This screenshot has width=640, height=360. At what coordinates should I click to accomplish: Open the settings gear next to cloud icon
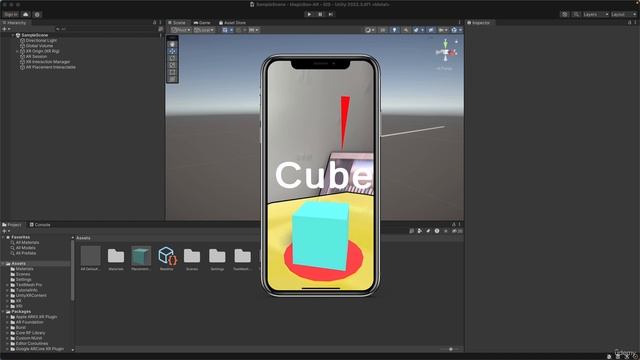[x=37, y=14]
